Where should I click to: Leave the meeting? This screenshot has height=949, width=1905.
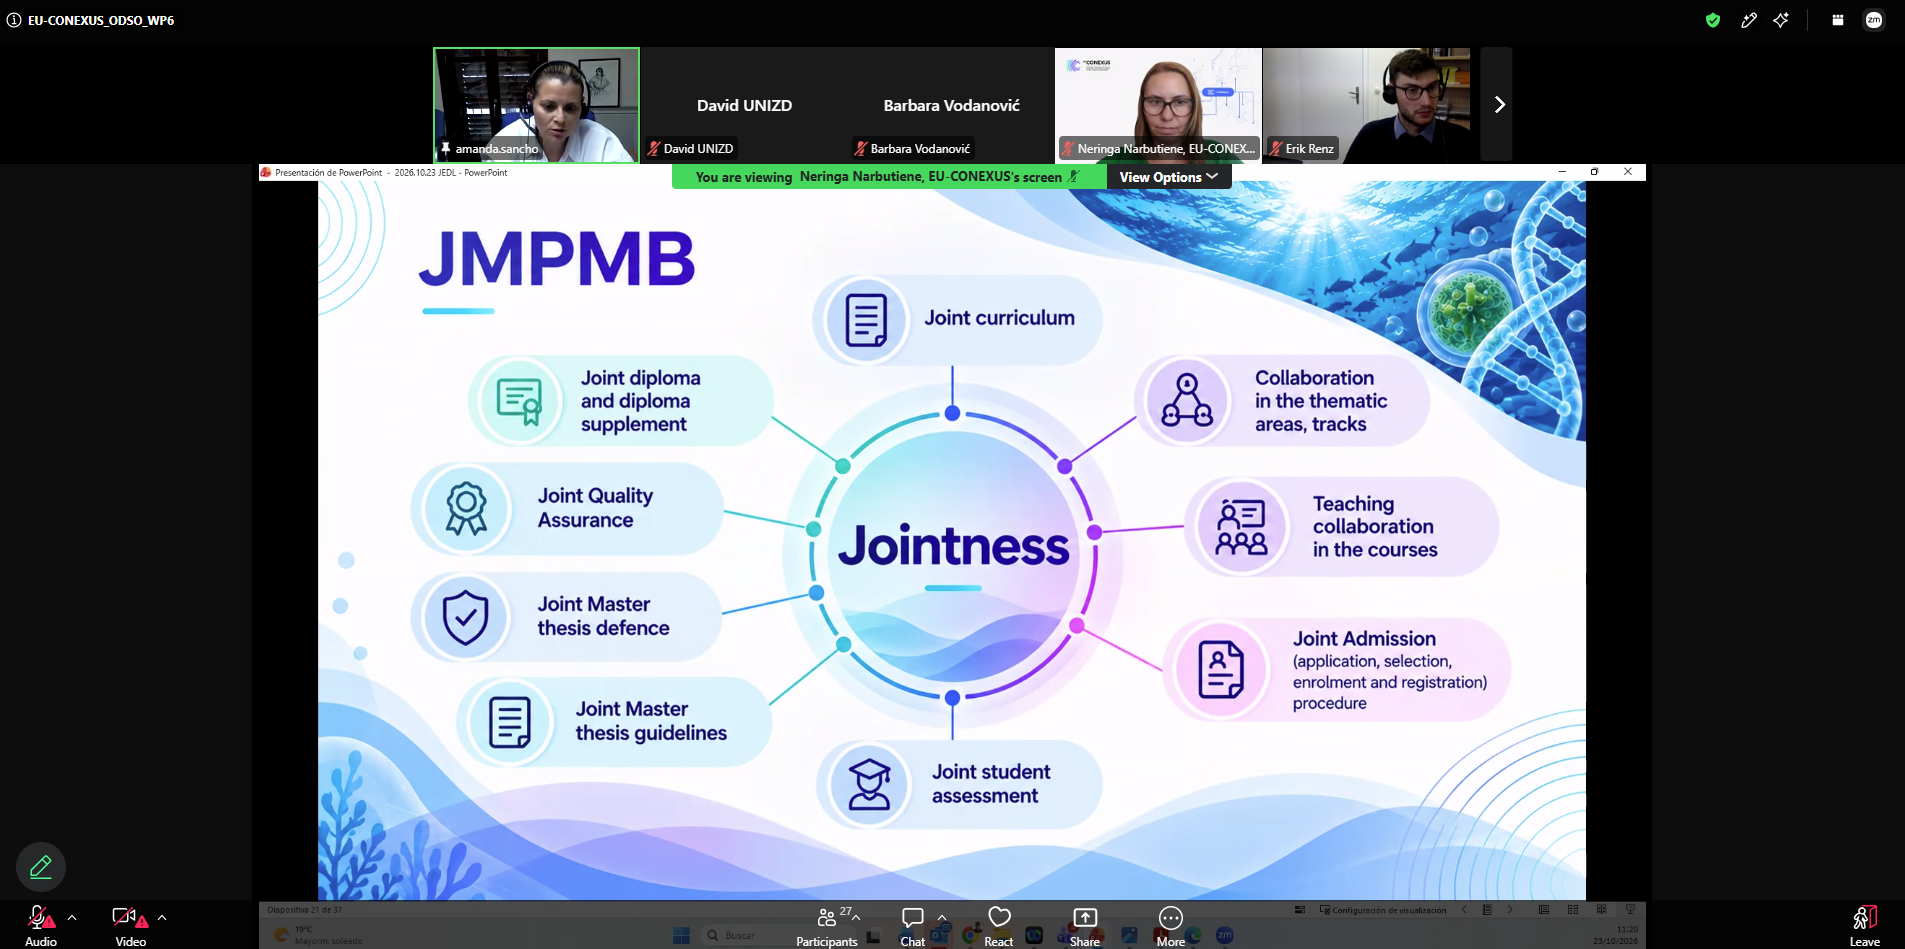[x=1864, y=926]
